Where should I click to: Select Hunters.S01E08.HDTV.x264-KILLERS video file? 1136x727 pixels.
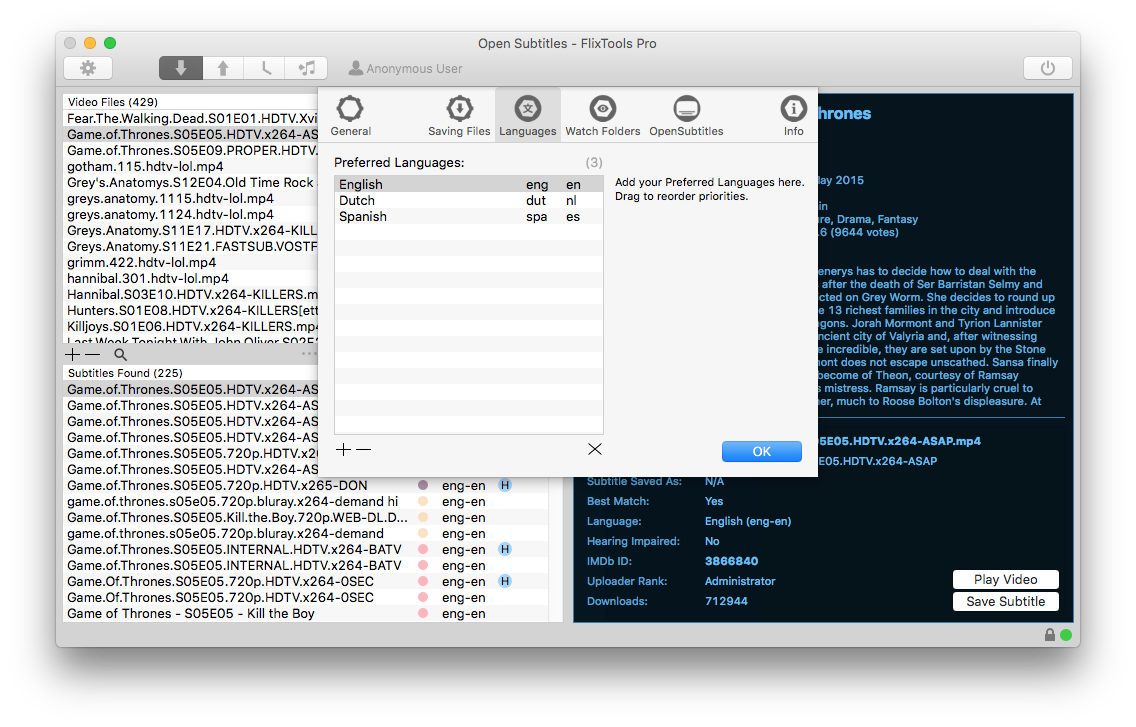191,310
